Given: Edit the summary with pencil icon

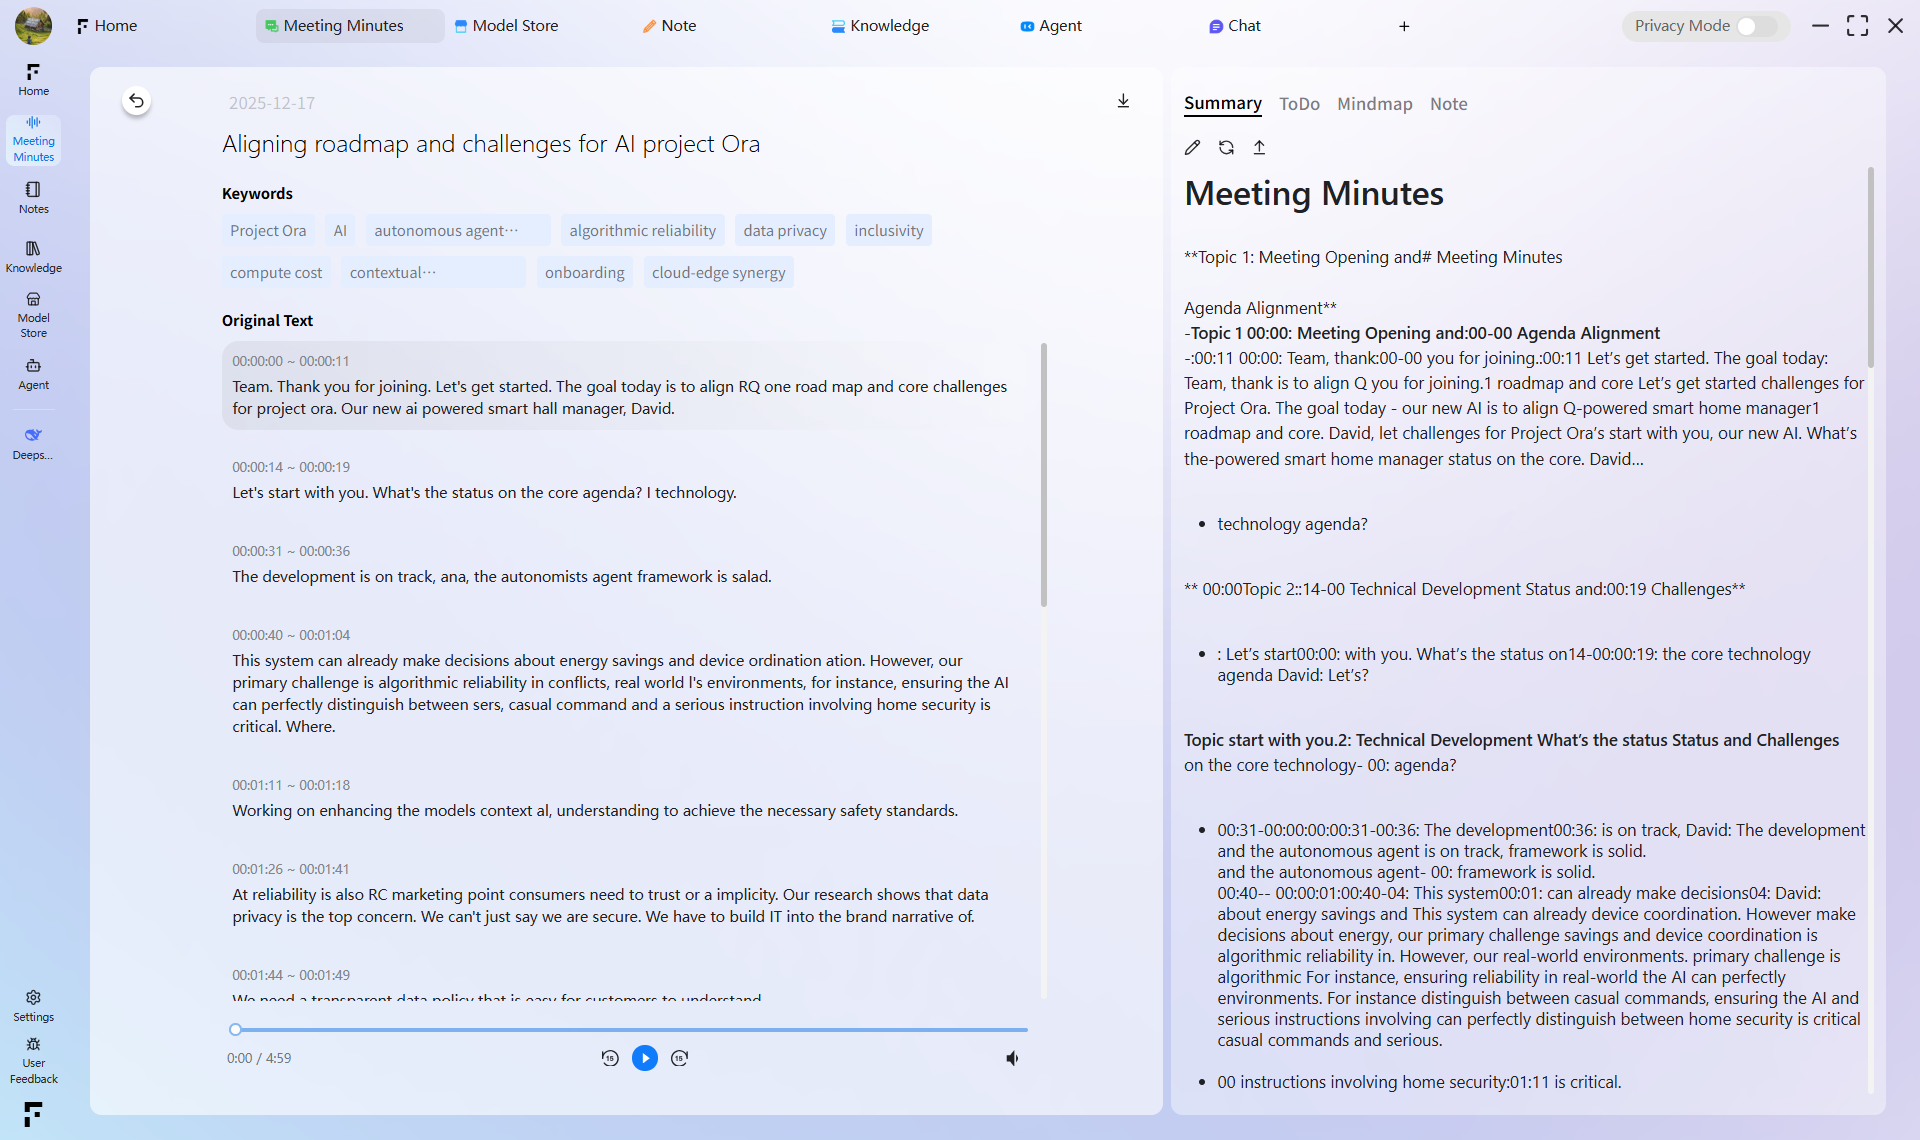Looking at the screenshot, I should coord(1192,148).
